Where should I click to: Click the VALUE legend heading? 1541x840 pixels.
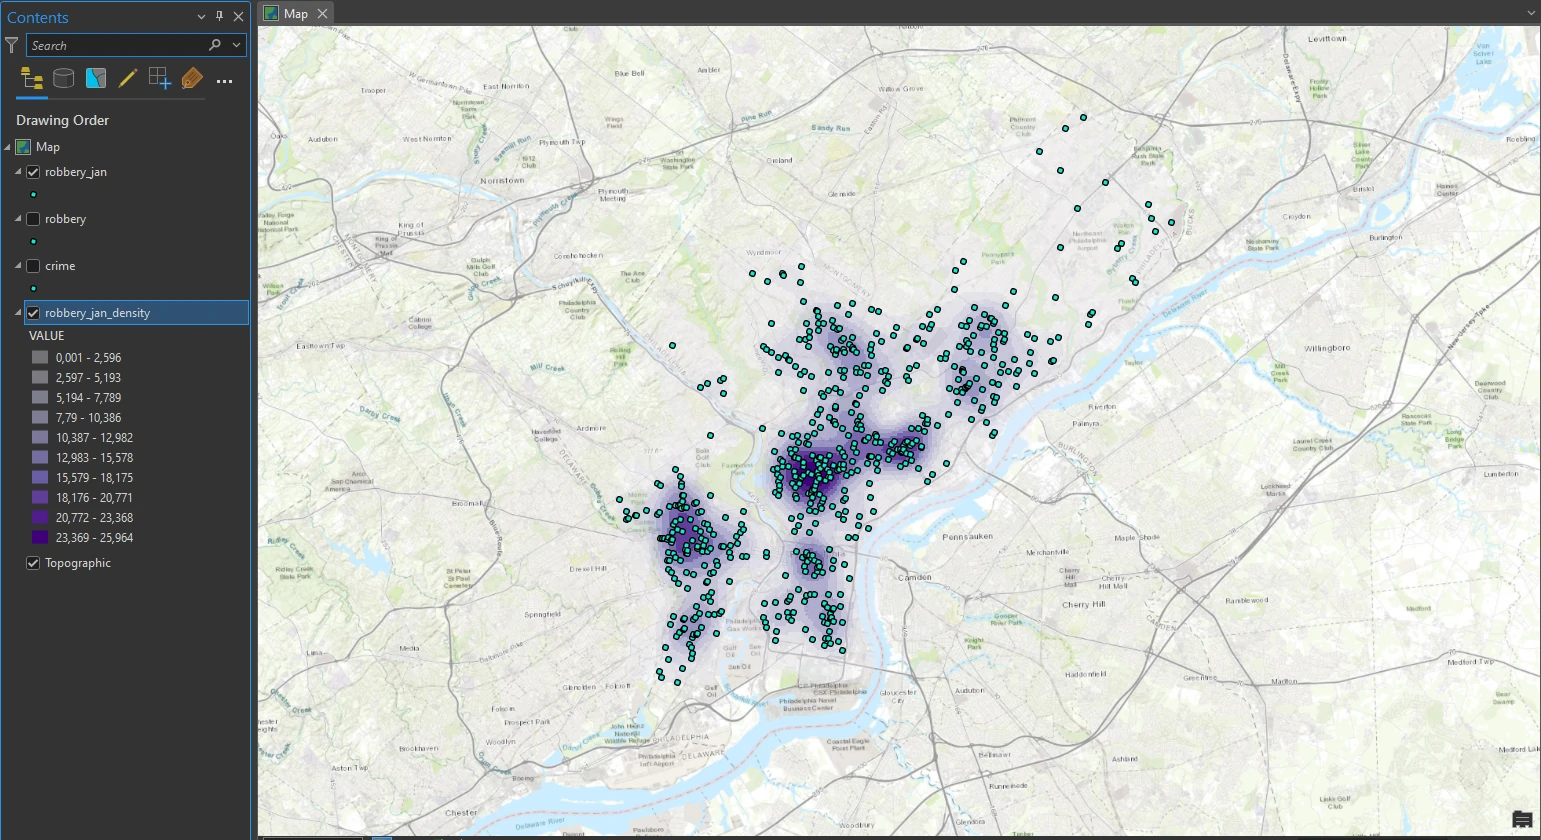pos(47,336)
